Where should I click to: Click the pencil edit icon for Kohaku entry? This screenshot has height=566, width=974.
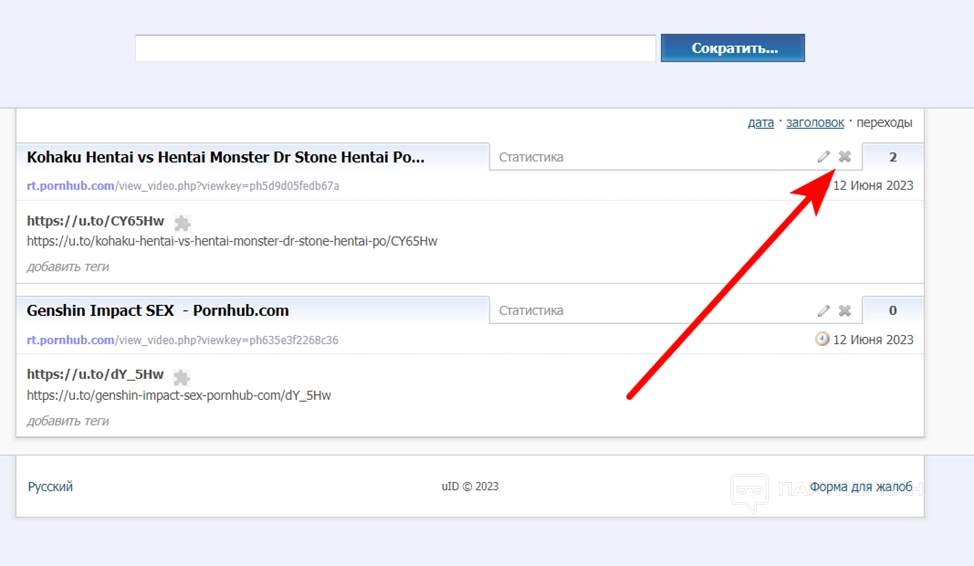coord(824,157)
